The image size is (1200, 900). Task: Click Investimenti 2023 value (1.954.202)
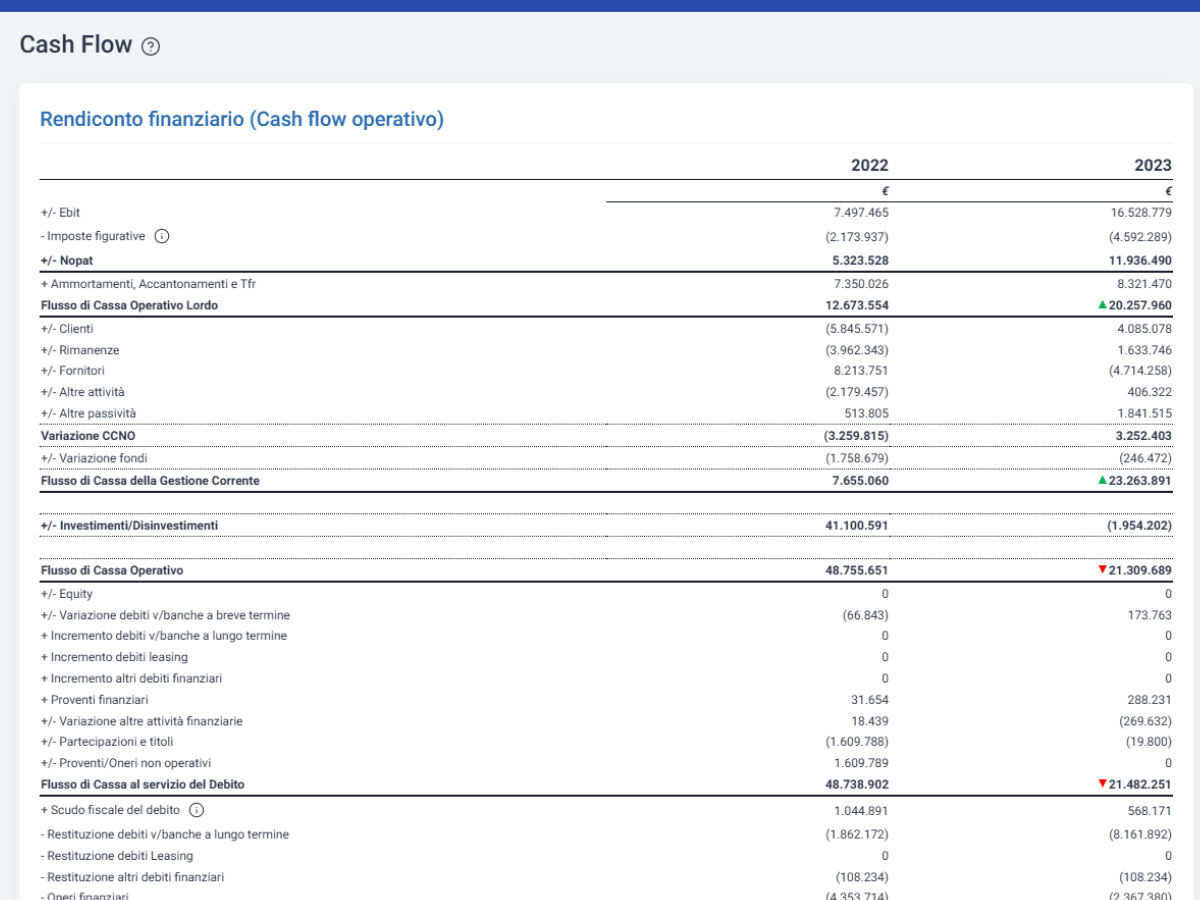[1139, 525]
